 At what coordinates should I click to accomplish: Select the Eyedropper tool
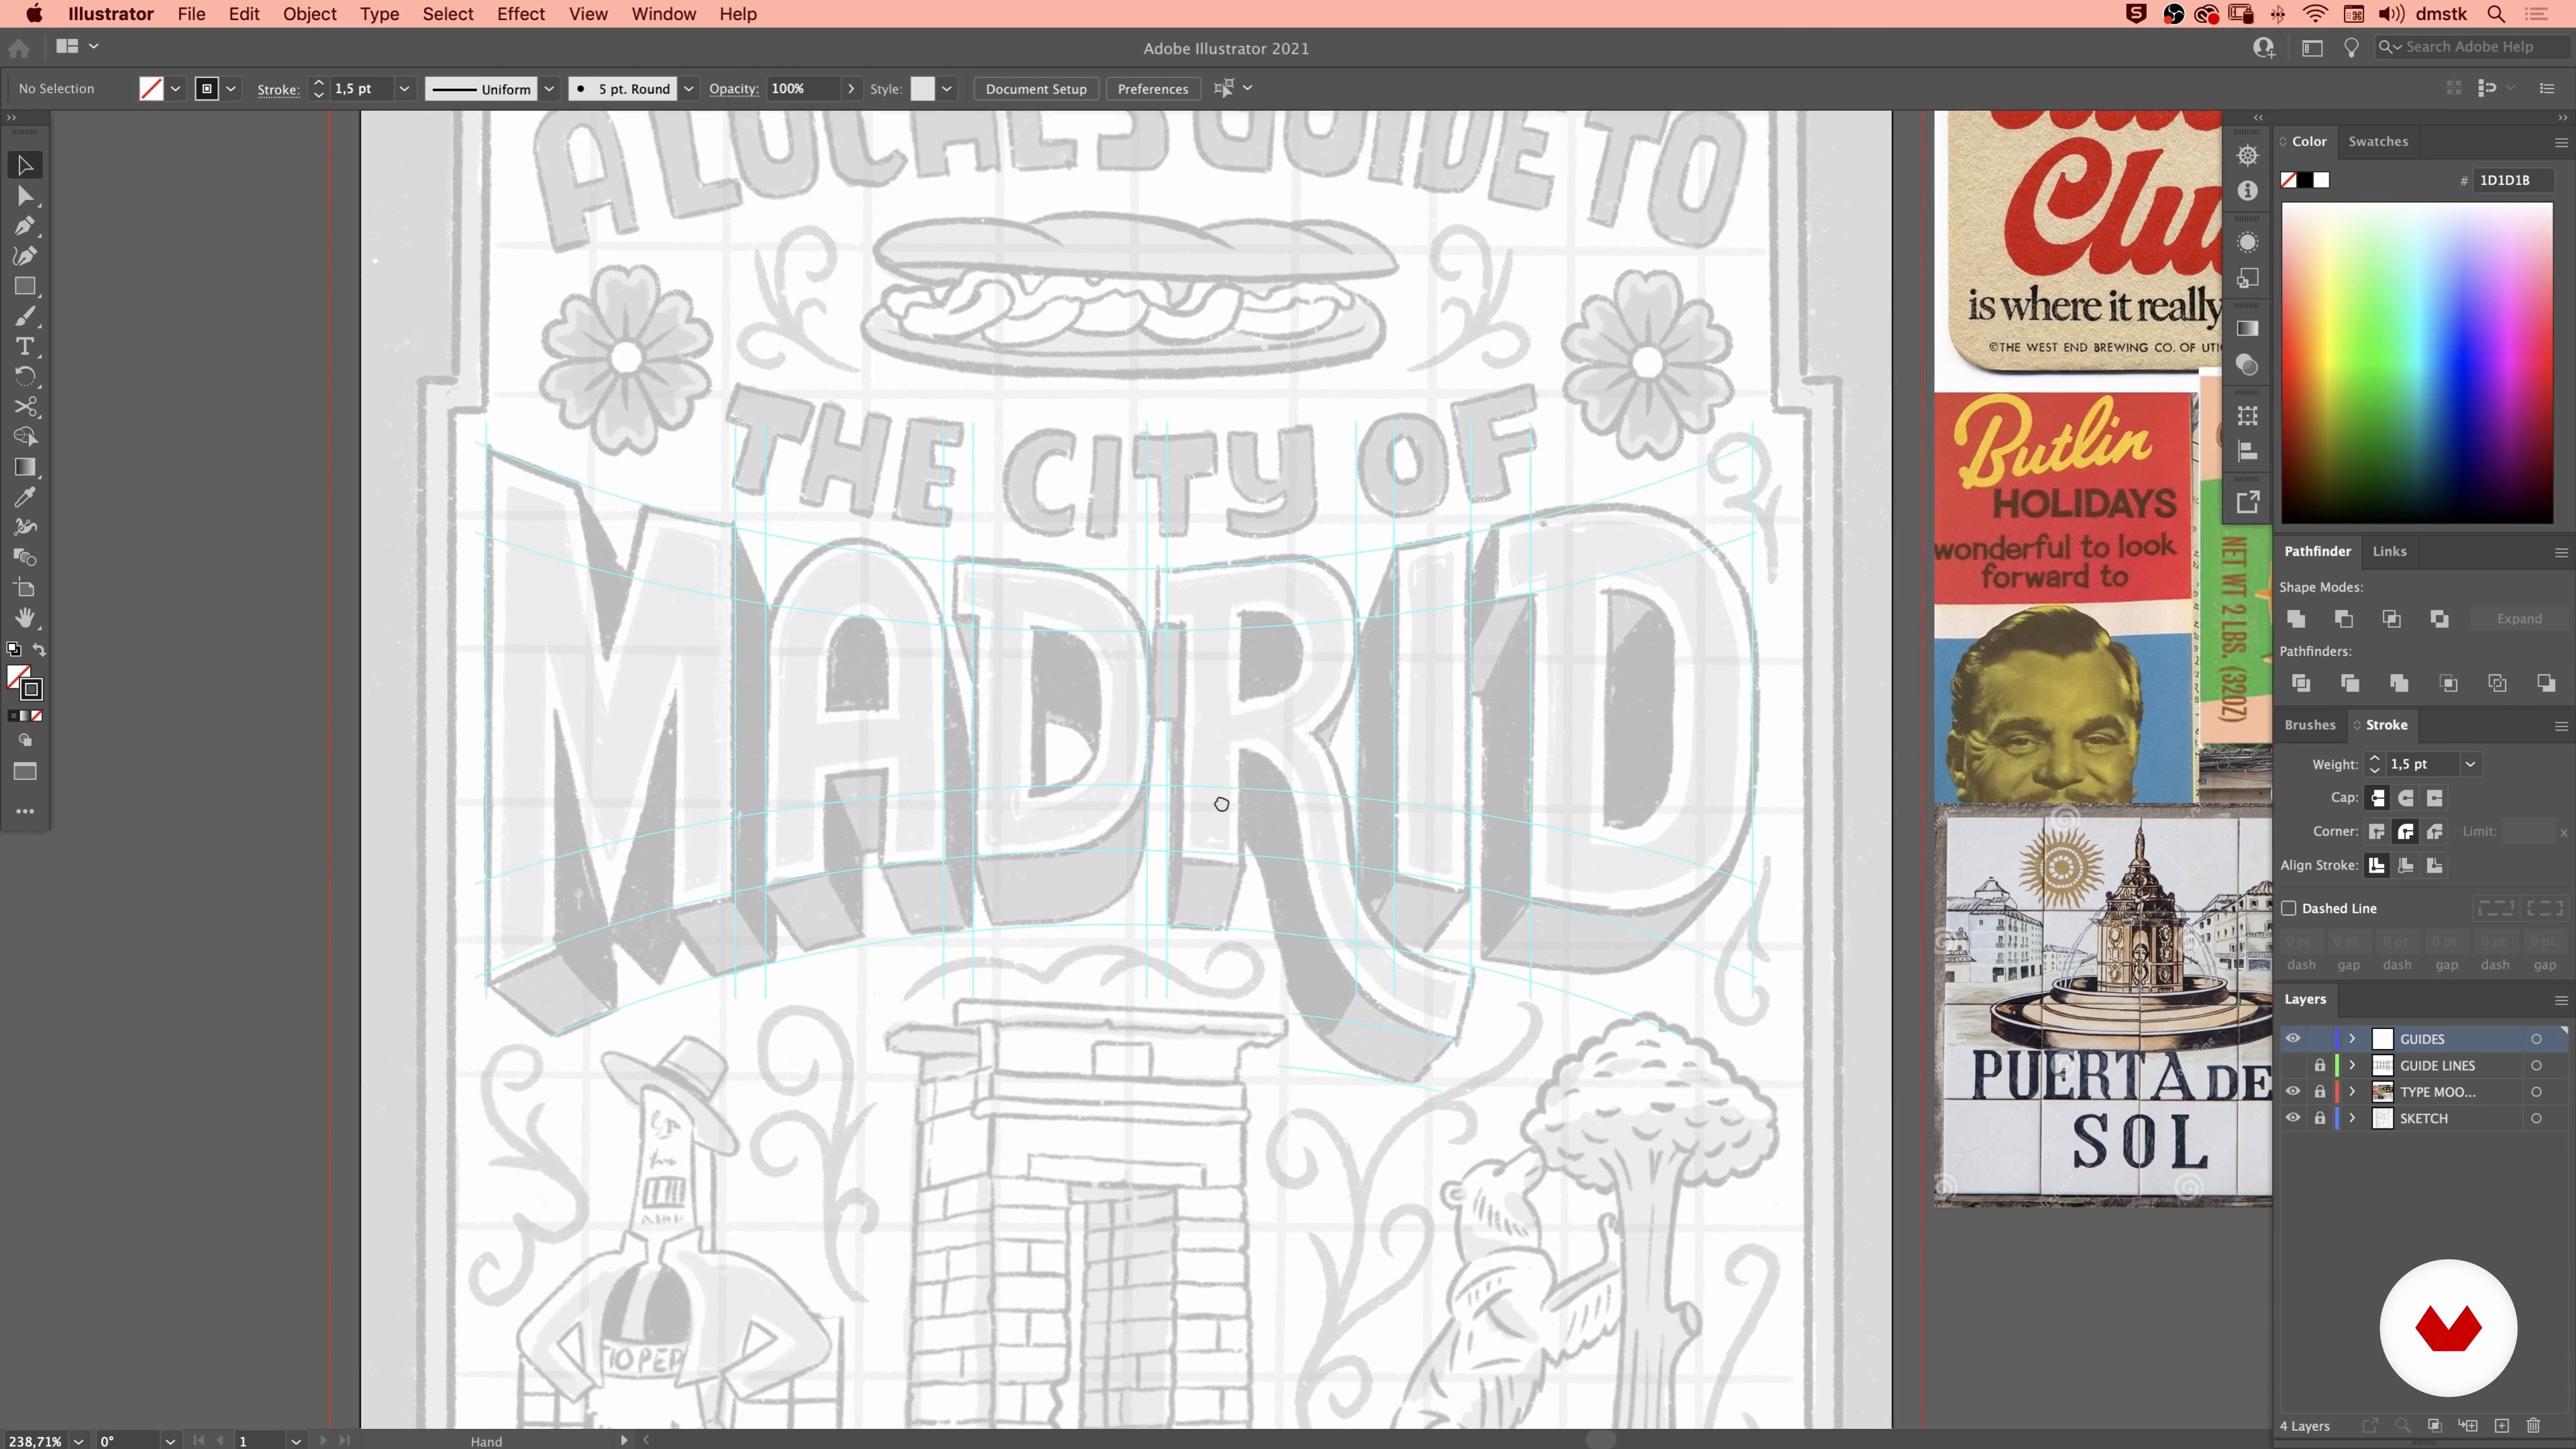25,497
